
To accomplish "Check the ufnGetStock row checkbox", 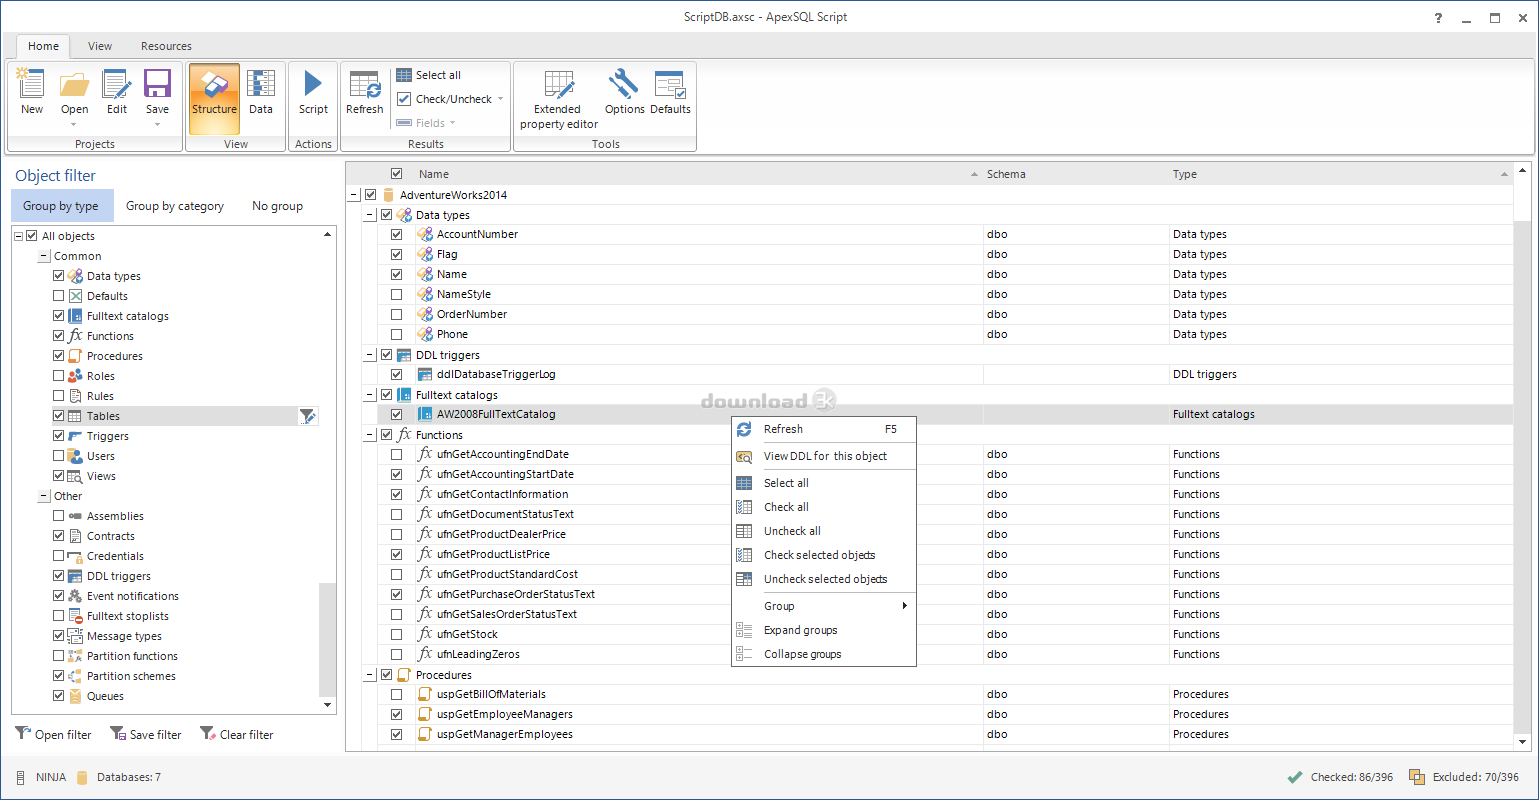I will click(x=397, y=634).
